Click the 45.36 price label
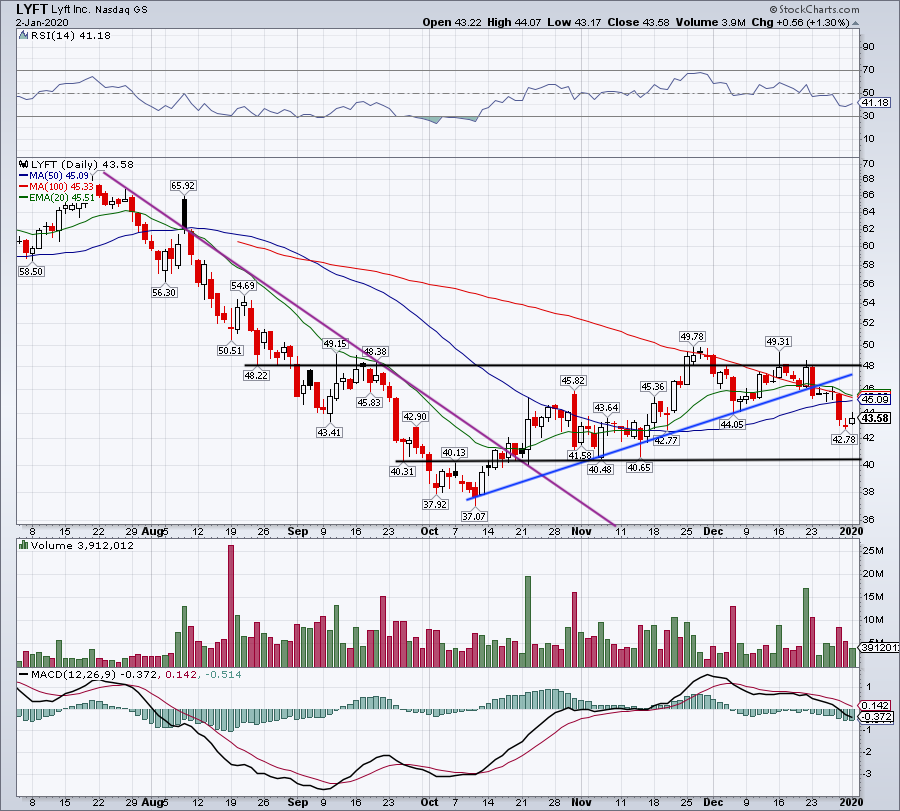900x811 pixels. click(653, 387)
